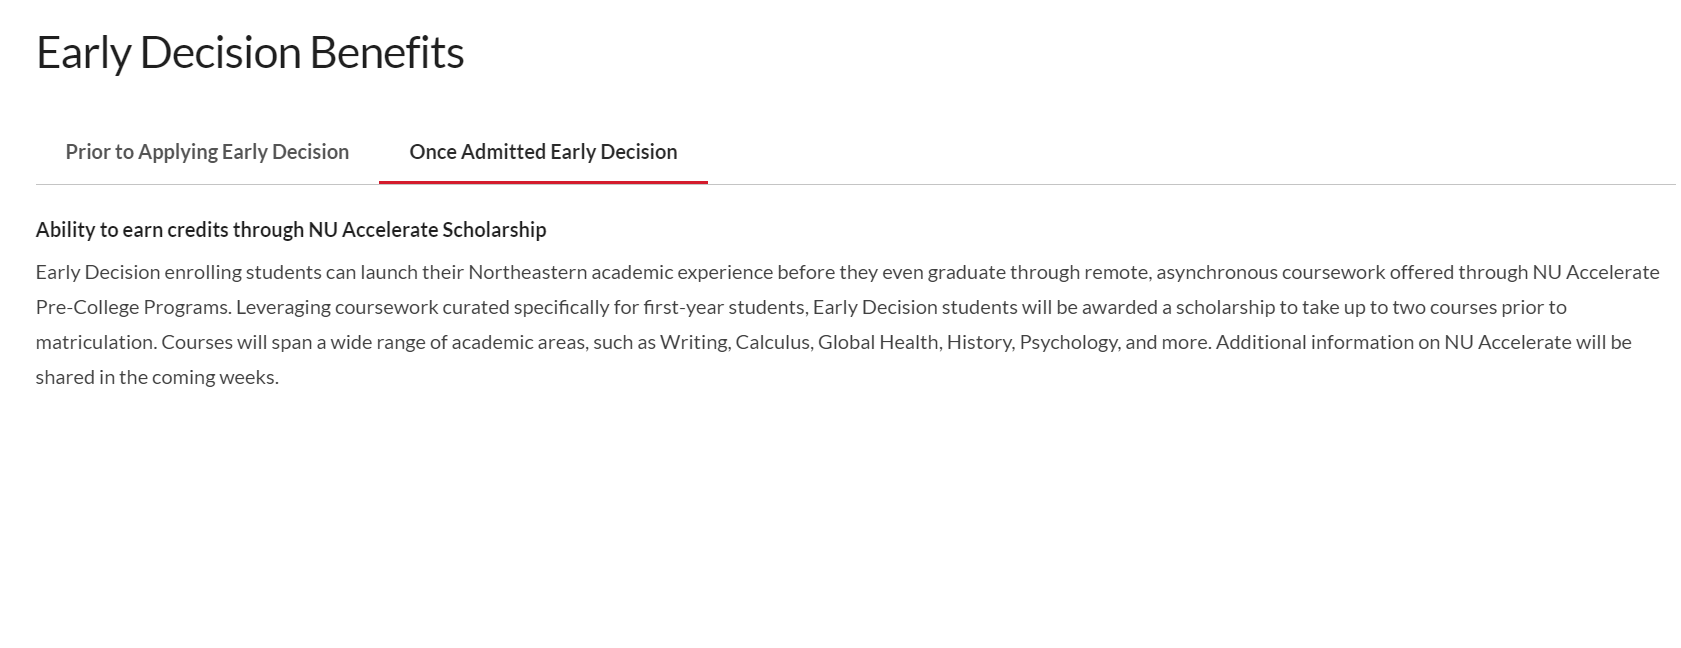
Task: Click the word History in the course list
Action: 978,342
